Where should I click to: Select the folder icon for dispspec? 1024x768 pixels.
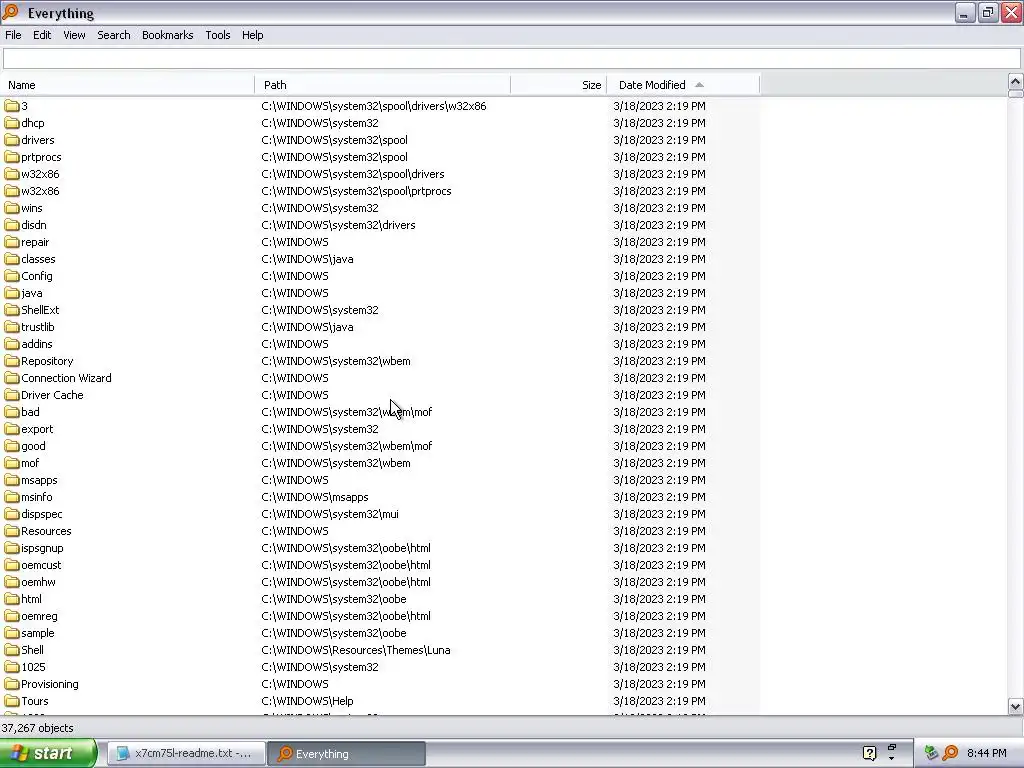(12, 513)
